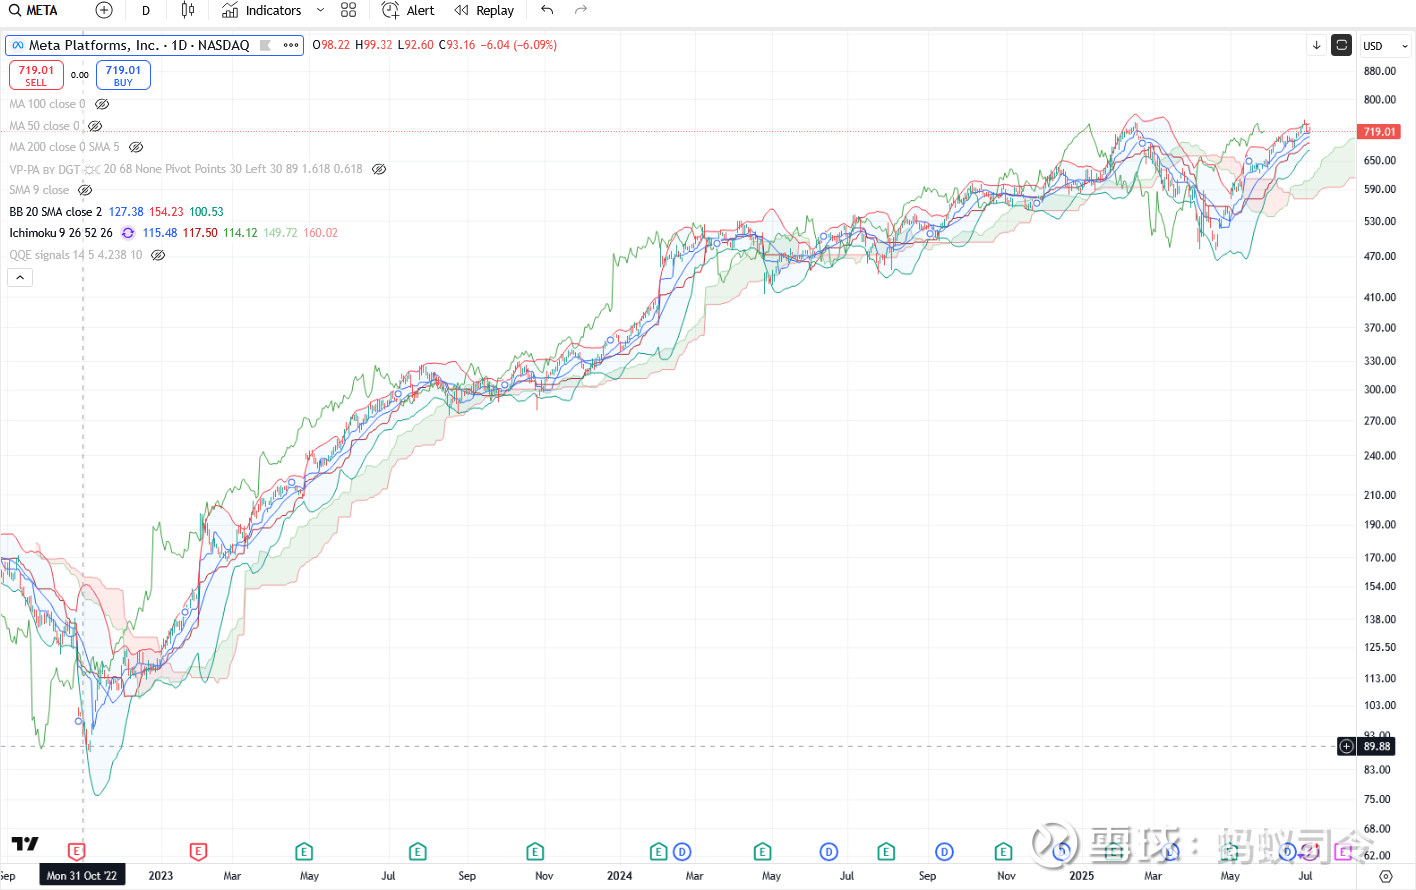The height and width of the screenshot is (890, 1416).
Task: Expand the Indicators dropdown chevron
Action: click(319, 11)
